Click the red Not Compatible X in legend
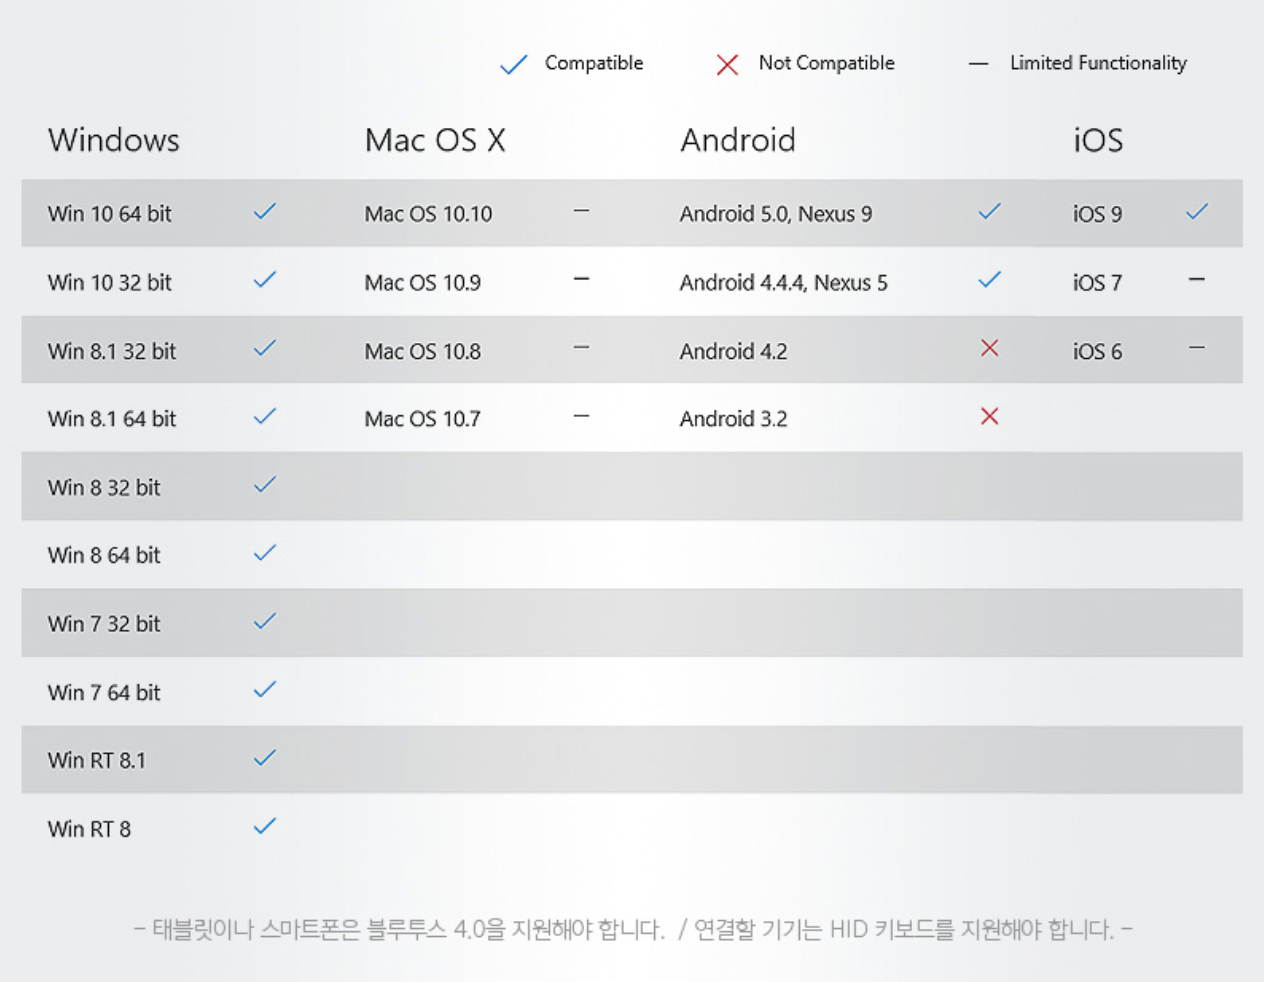Viewport: 1264px width, 982px height. (727, 65)
